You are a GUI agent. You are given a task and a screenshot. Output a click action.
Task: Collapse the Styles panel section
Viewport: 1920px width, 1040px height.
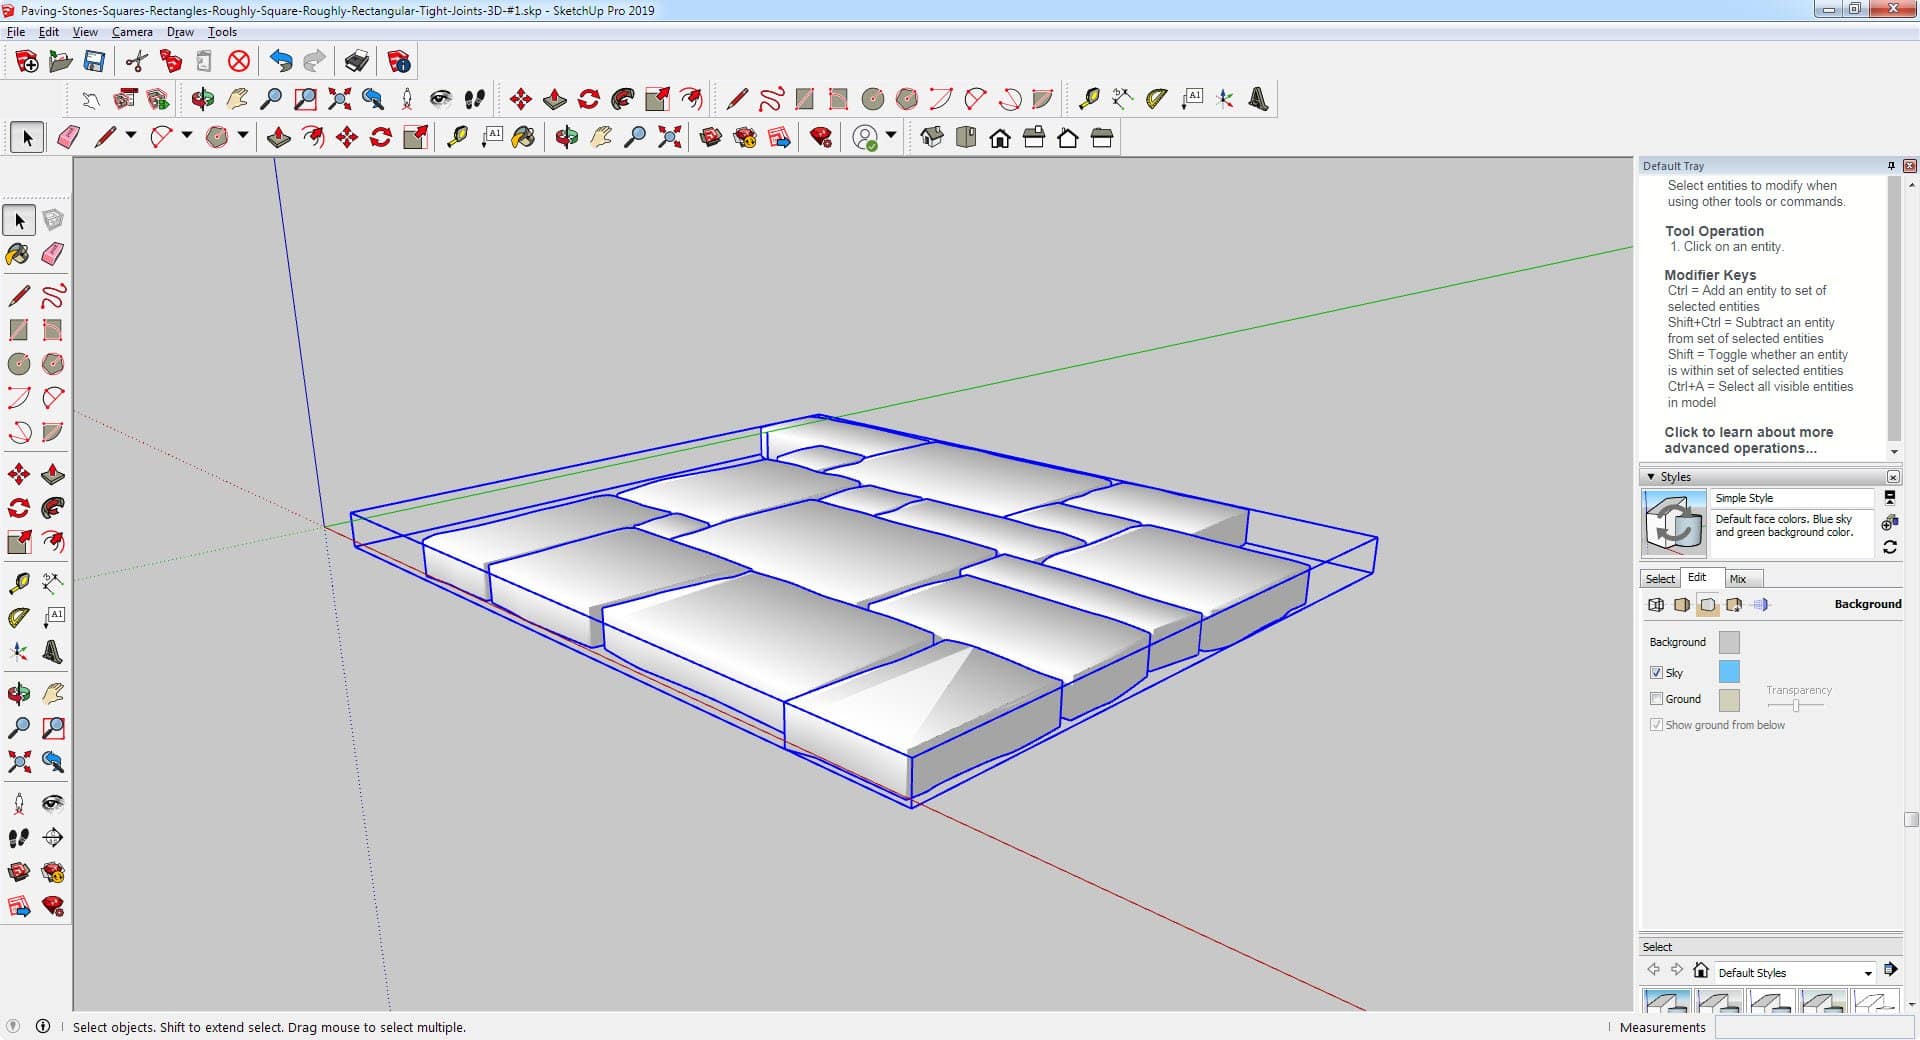(1651, 477)
